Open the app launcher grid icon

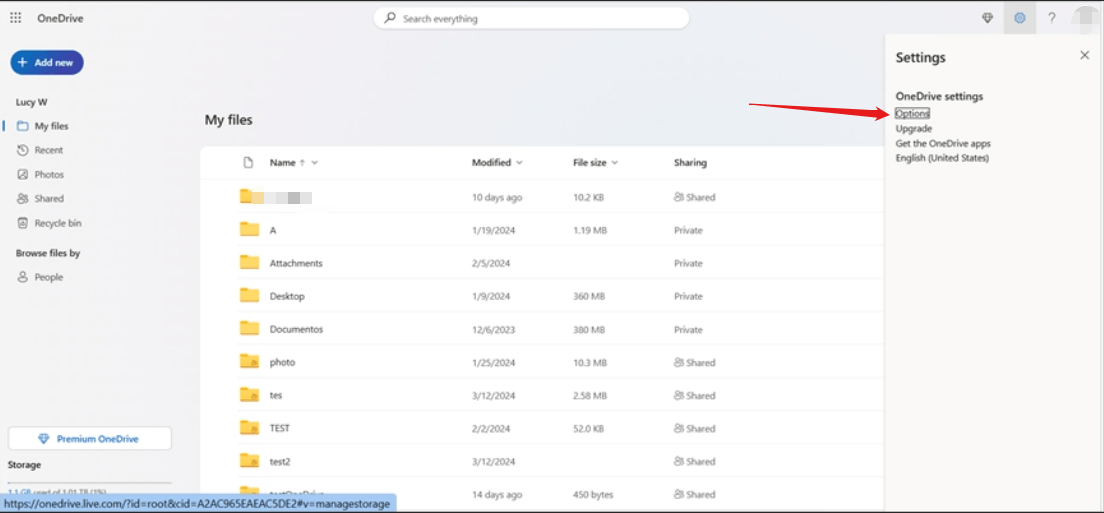pyautogui.click(x=15, y=18)
